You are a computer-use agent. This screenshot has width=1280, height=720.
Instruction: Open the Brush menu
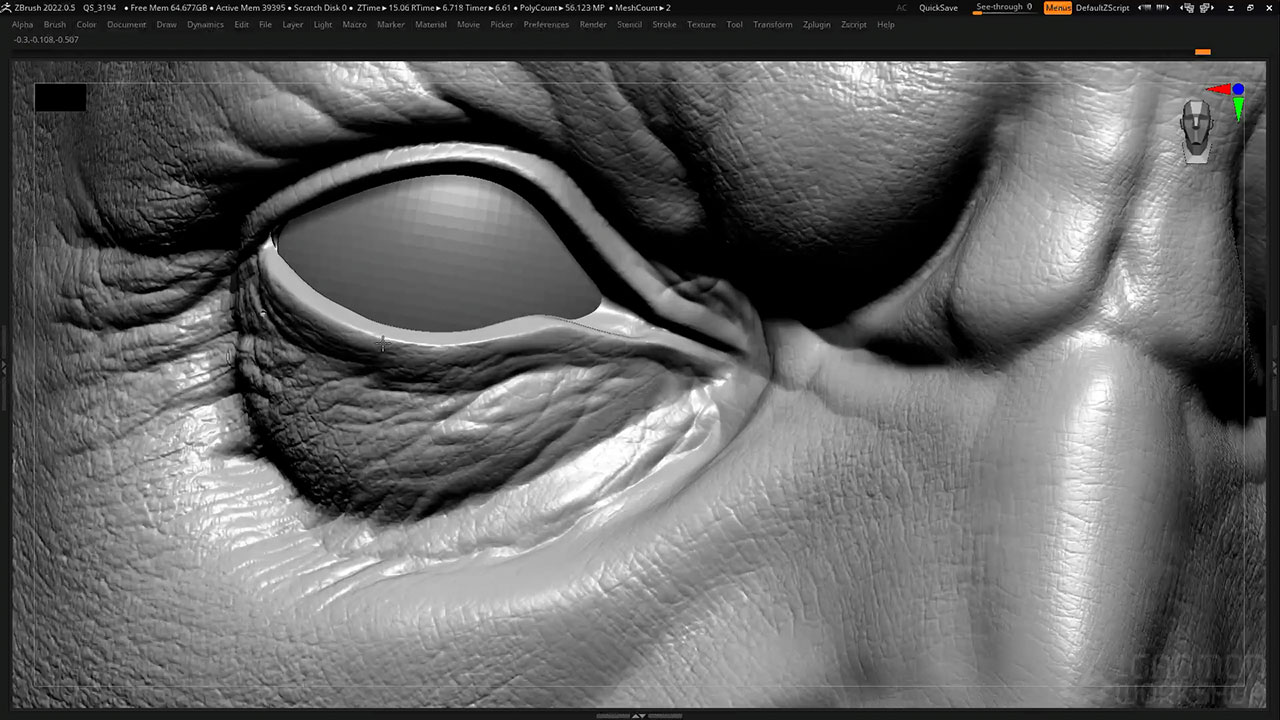pyautogui.click(x=55, y=24)
